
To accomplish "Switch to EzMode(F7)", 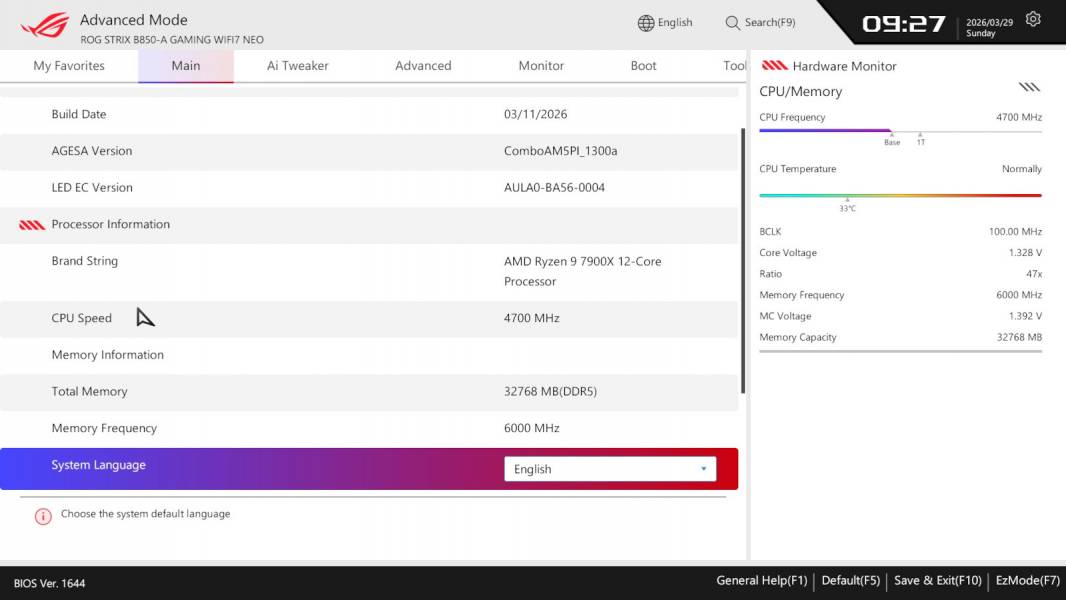I will 1028,580.
